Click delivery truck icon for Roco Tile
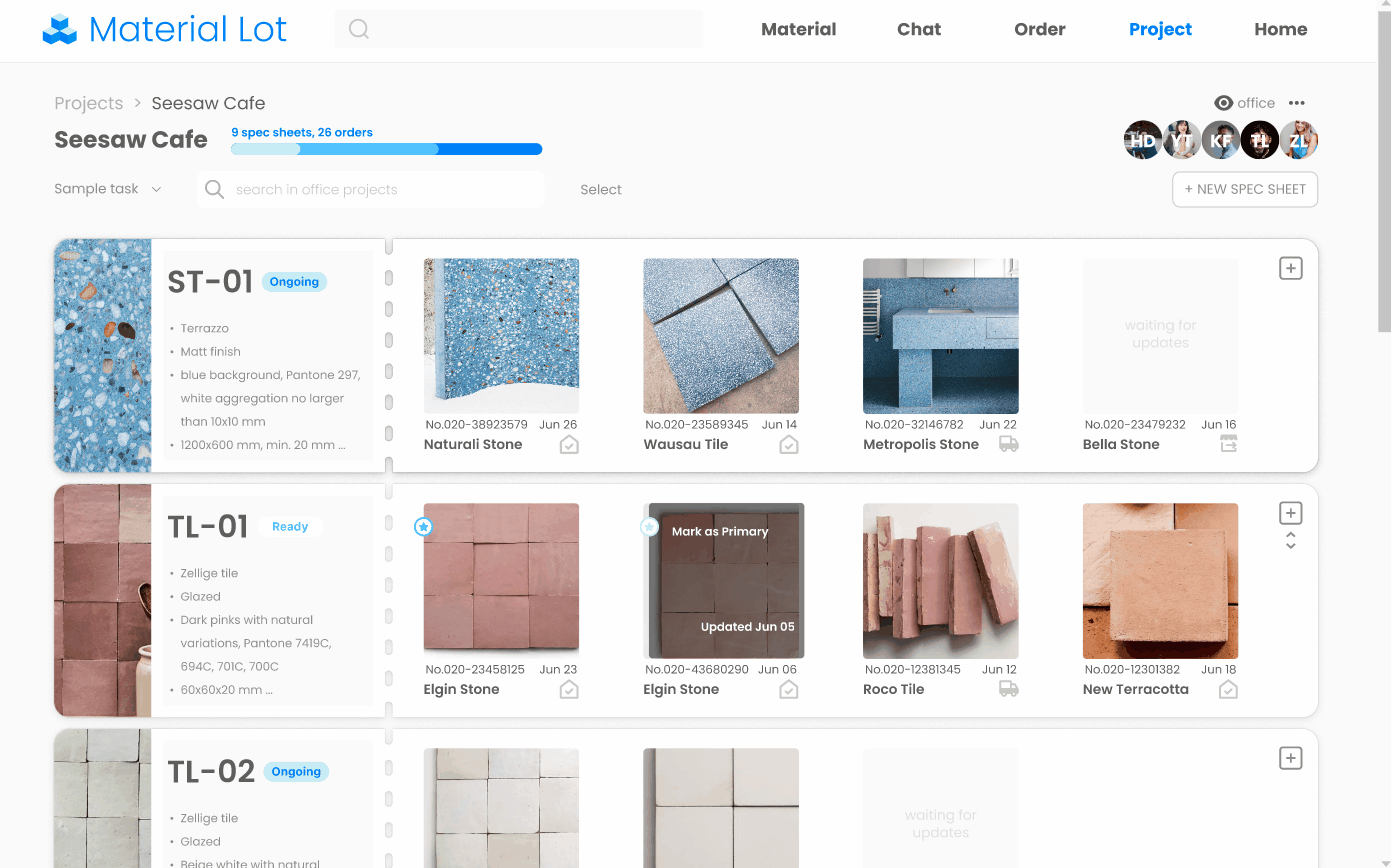1391x868 pixels. click(x=1009, y=690)
